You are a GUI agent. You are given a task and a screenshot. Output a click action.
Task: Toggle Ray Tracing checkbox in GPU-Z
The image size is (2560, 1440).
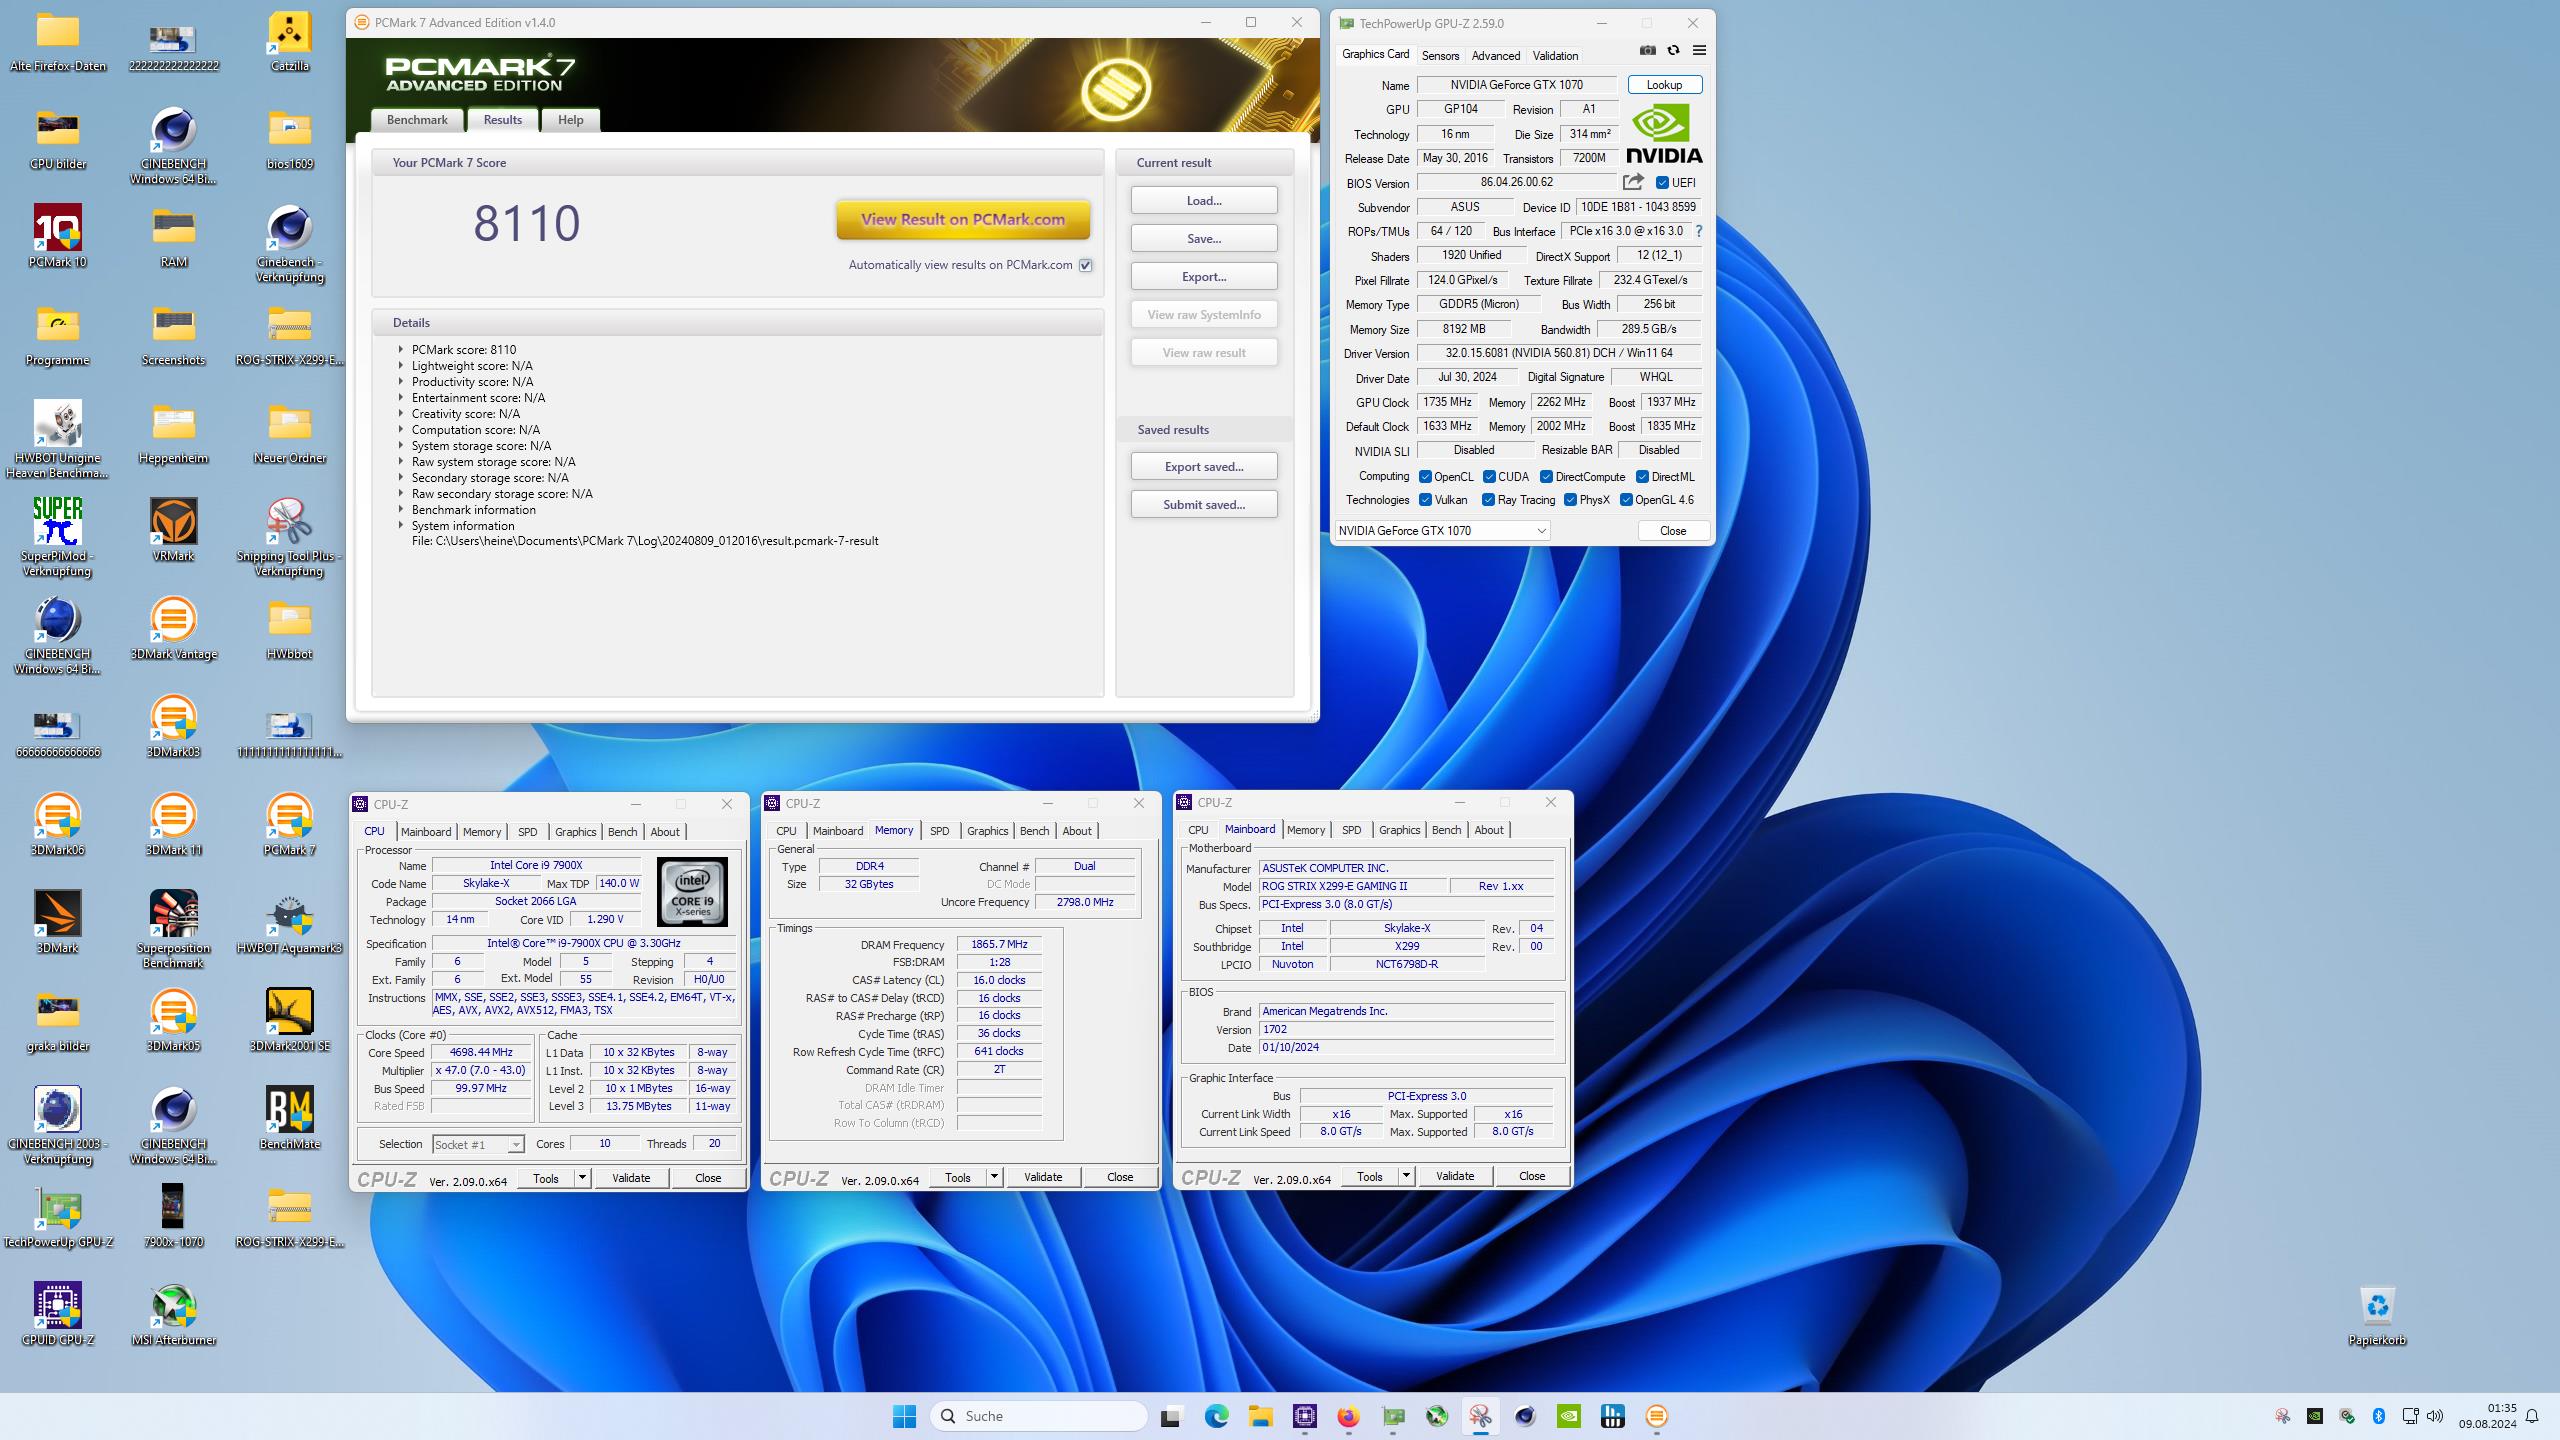click(x=1488, y=500)
